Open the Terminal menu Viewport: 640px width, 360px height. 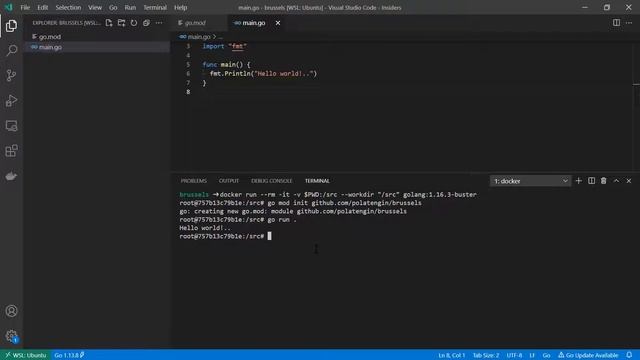155,7
